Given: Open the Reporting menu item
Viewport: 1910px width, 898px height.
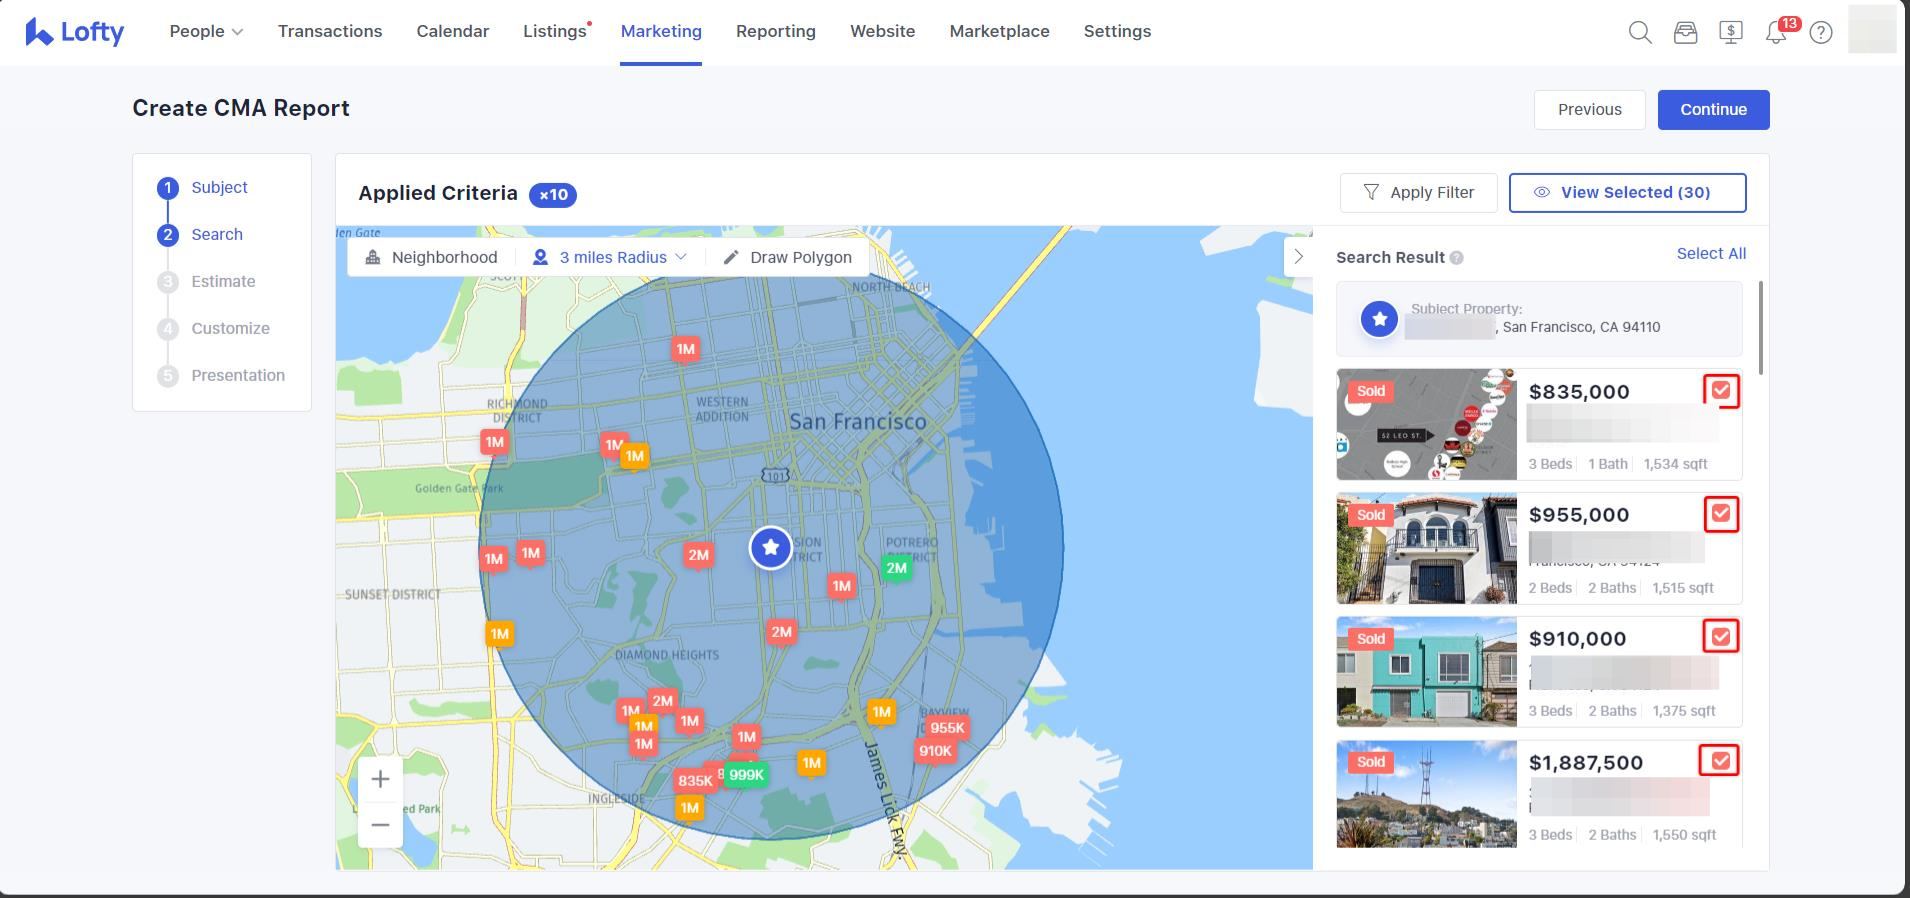Looking at the screenshot, I should [x=776, y=31].
